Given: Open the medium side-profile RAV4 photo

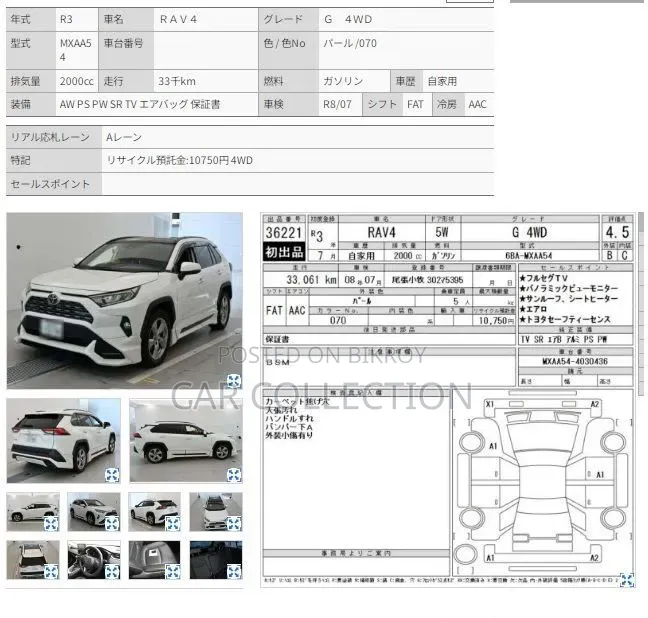Looking at the screenshot, I should [186, 440].
